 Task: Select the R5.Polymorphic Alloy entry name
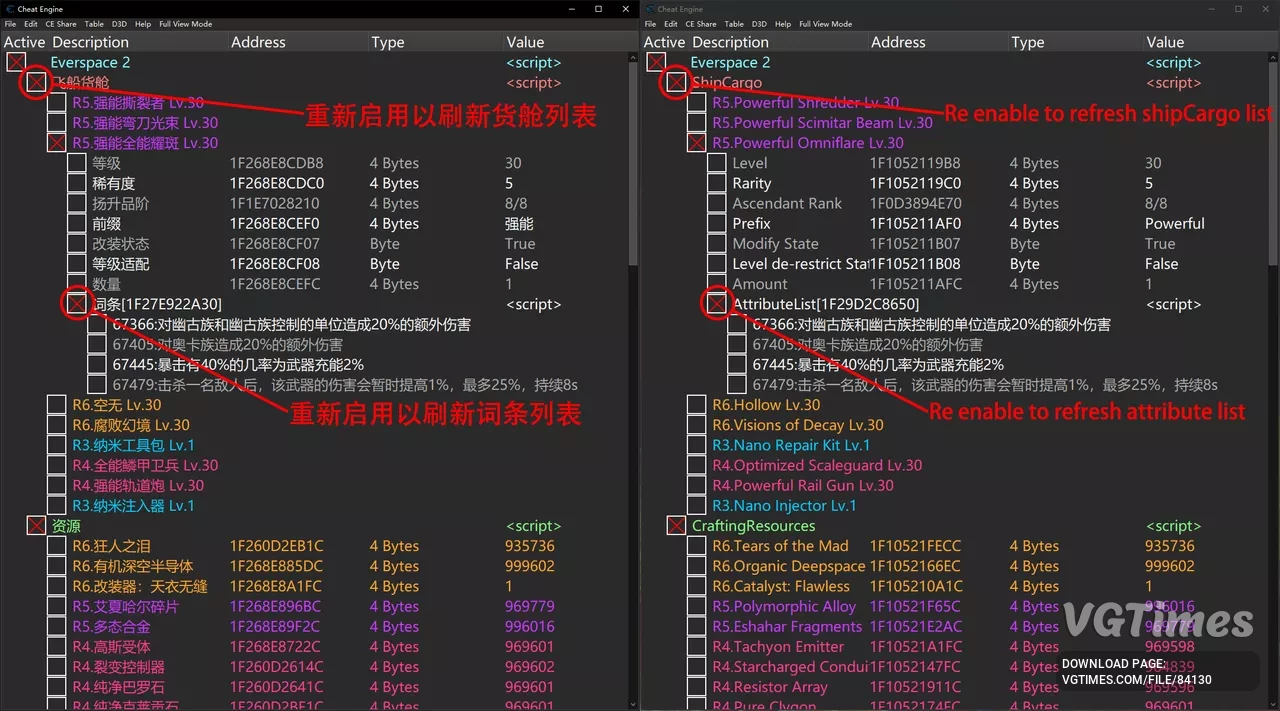[784, 606]
